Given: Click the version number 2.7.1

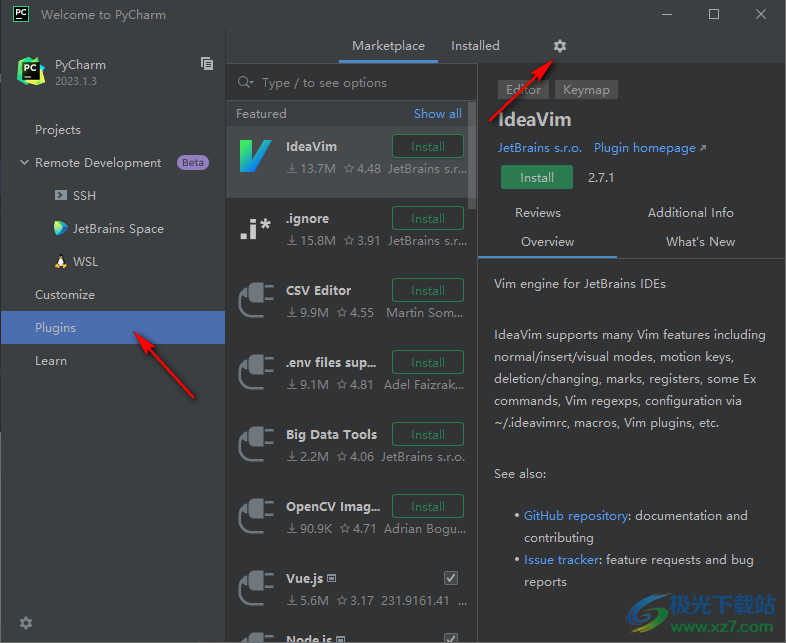Looking at the screenshot, I should click(601, 177).
